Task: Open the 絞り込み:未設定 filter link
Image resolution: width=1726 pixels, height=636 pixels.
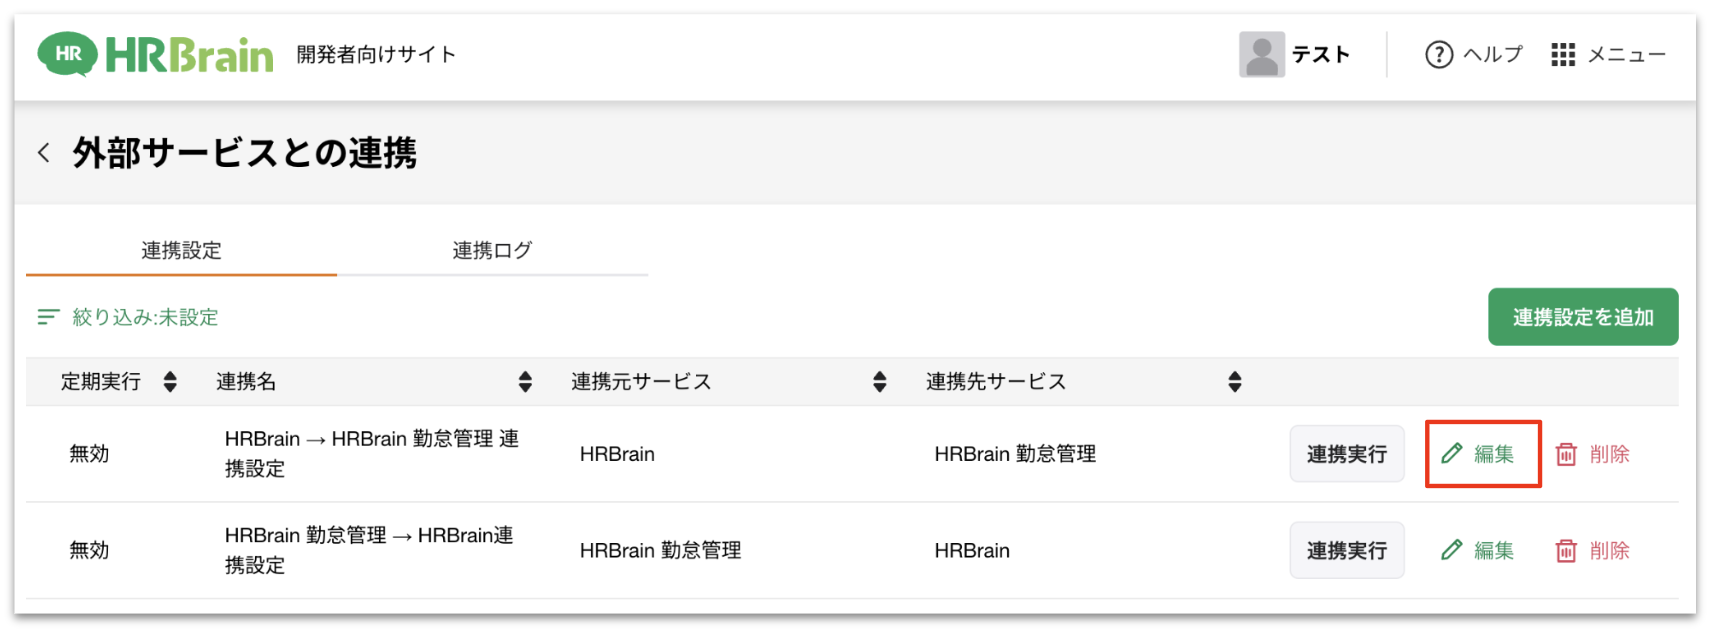Action: point(145,317)
